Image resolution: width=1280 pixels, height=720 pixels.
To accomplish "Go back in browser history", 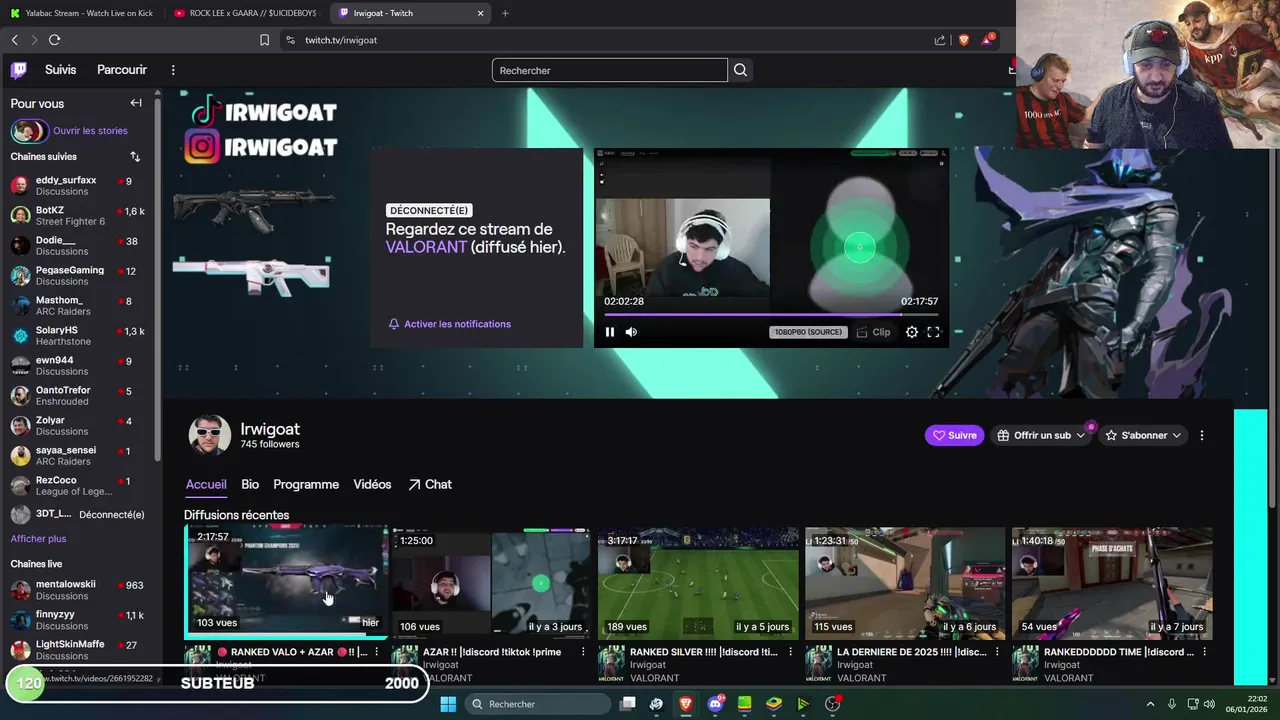I will [14, 40].
